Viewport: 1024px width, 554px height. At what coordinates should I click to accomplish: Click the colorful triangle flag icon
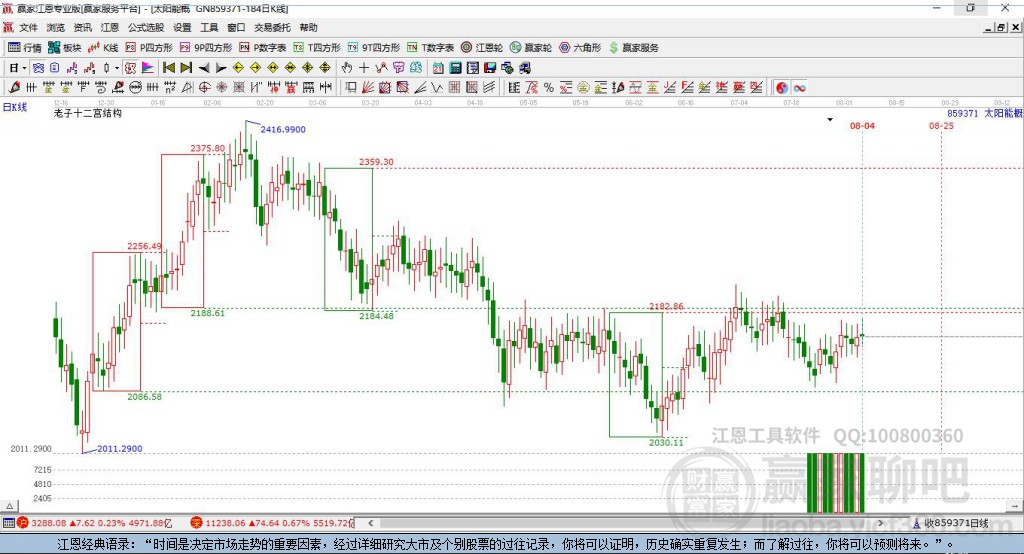click(148, 68)
